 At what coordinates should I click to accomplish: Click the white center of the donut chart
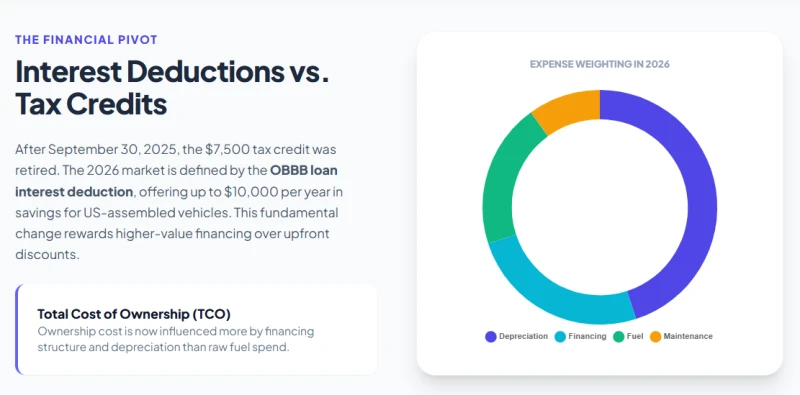pos(599,207)
